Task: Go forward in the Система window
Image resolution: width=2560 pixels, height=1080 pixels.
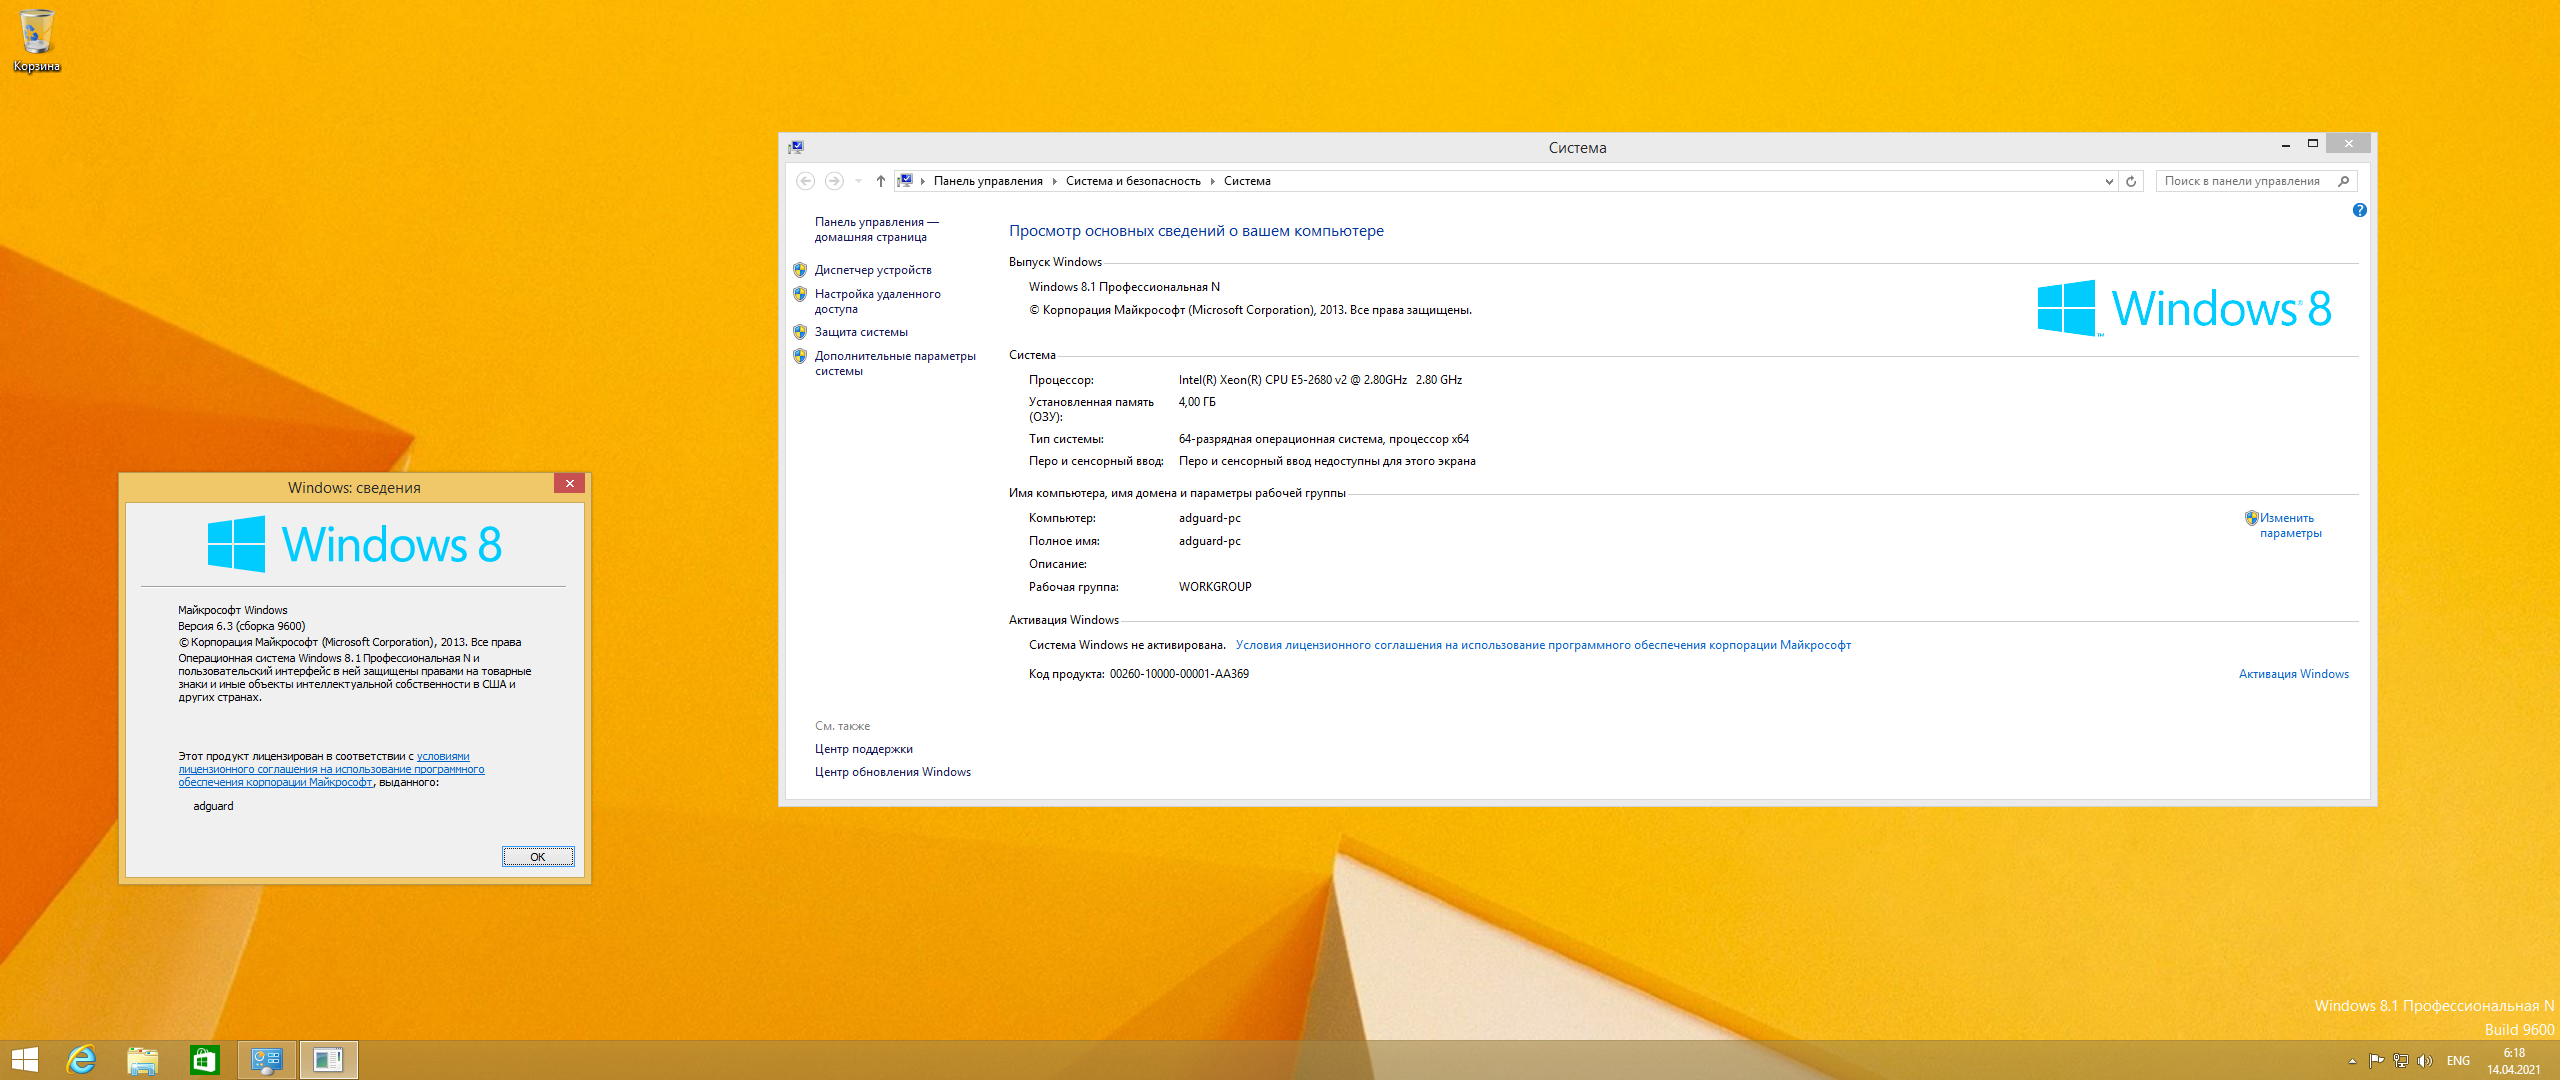Action: [x=834, y=181]
